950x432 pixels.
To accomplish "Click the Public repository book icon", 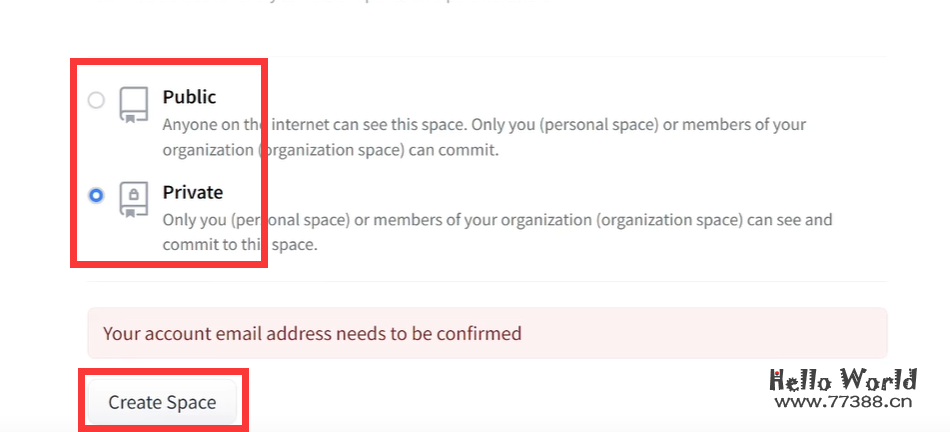I will pos(132,104).
